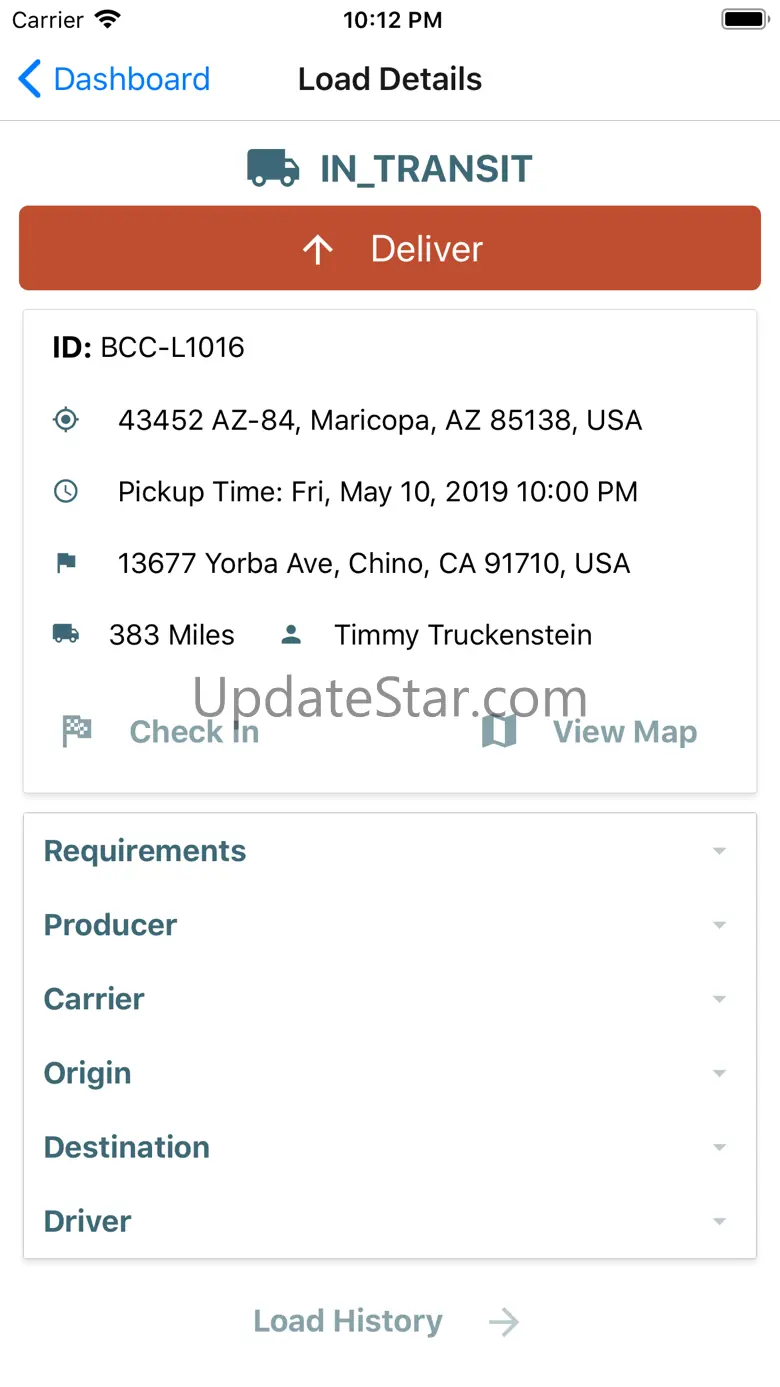Screen dimensions: 780x1387
Task: Expand the Driver section
Action: tap(390, 1221)
